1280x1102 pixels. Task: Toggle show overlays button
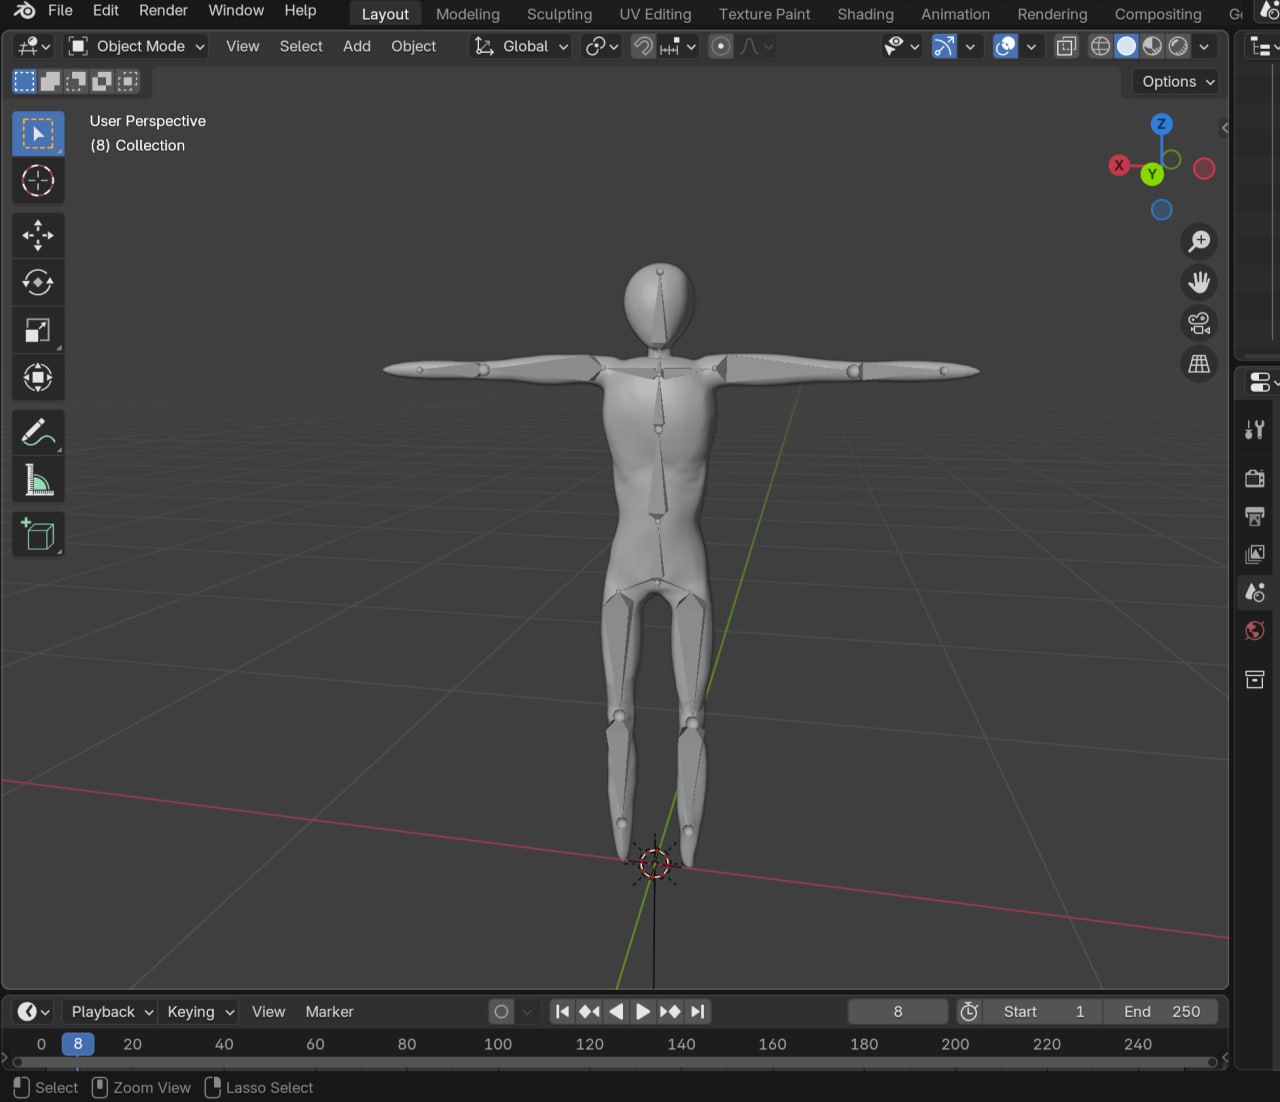tap(1005, 46)
